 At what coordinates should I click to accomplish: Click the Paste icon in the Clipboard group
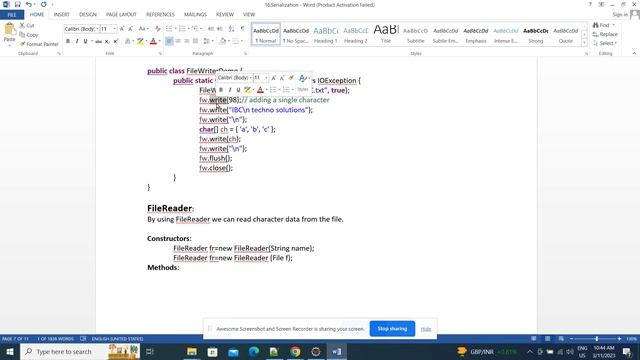tap(9, 30)
